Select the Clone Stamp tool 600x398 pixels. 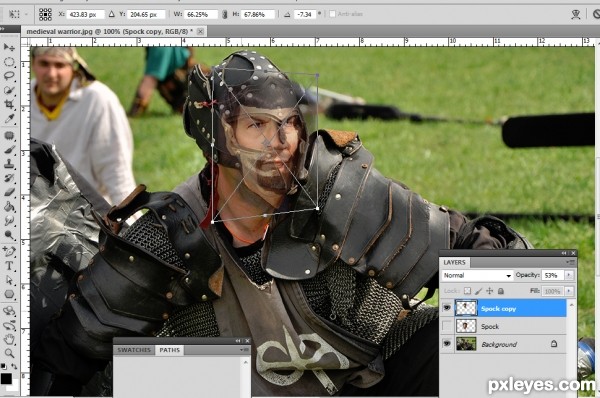point(9,164)
